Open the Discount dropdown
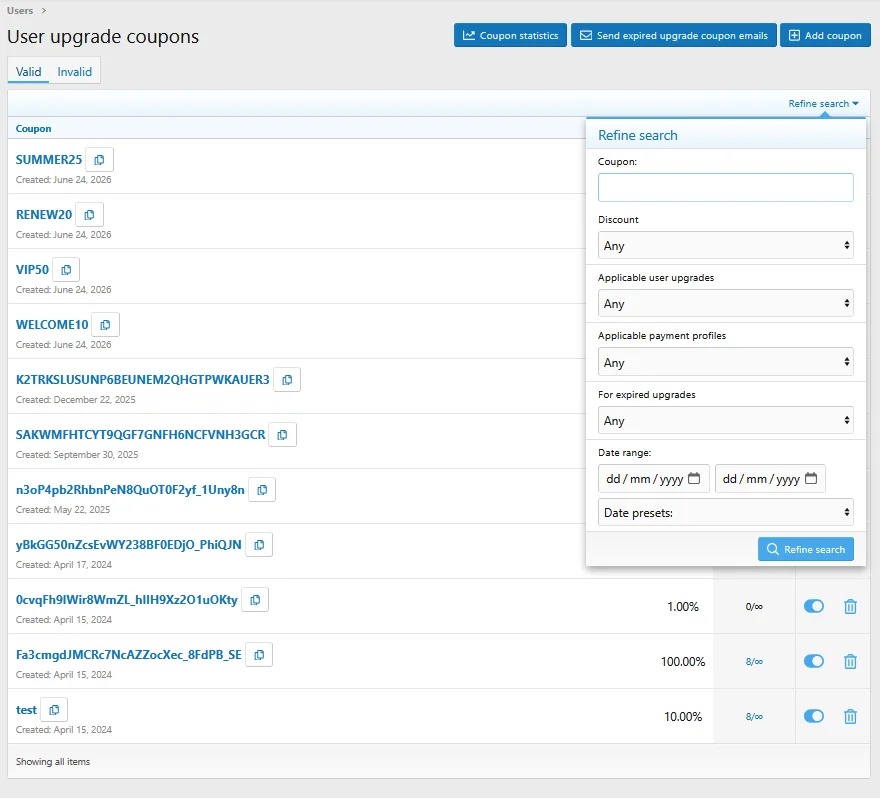Image resolution: width=880 pixels, height=798 pixels. click(x=726, y=245)
